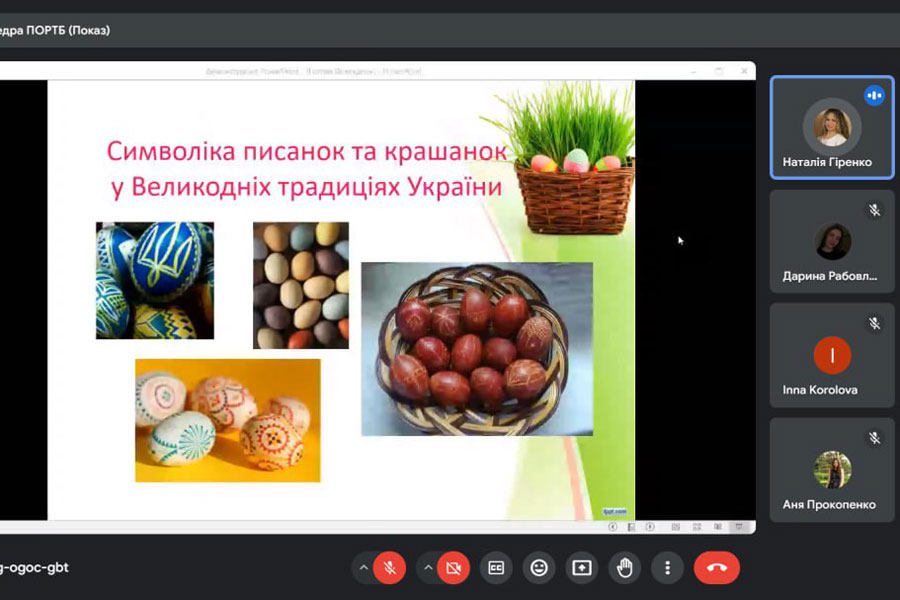The image size is (900, 600).
Task: Raise hand in the meeting
Action: pyautogui.click(x=624, y=568)
